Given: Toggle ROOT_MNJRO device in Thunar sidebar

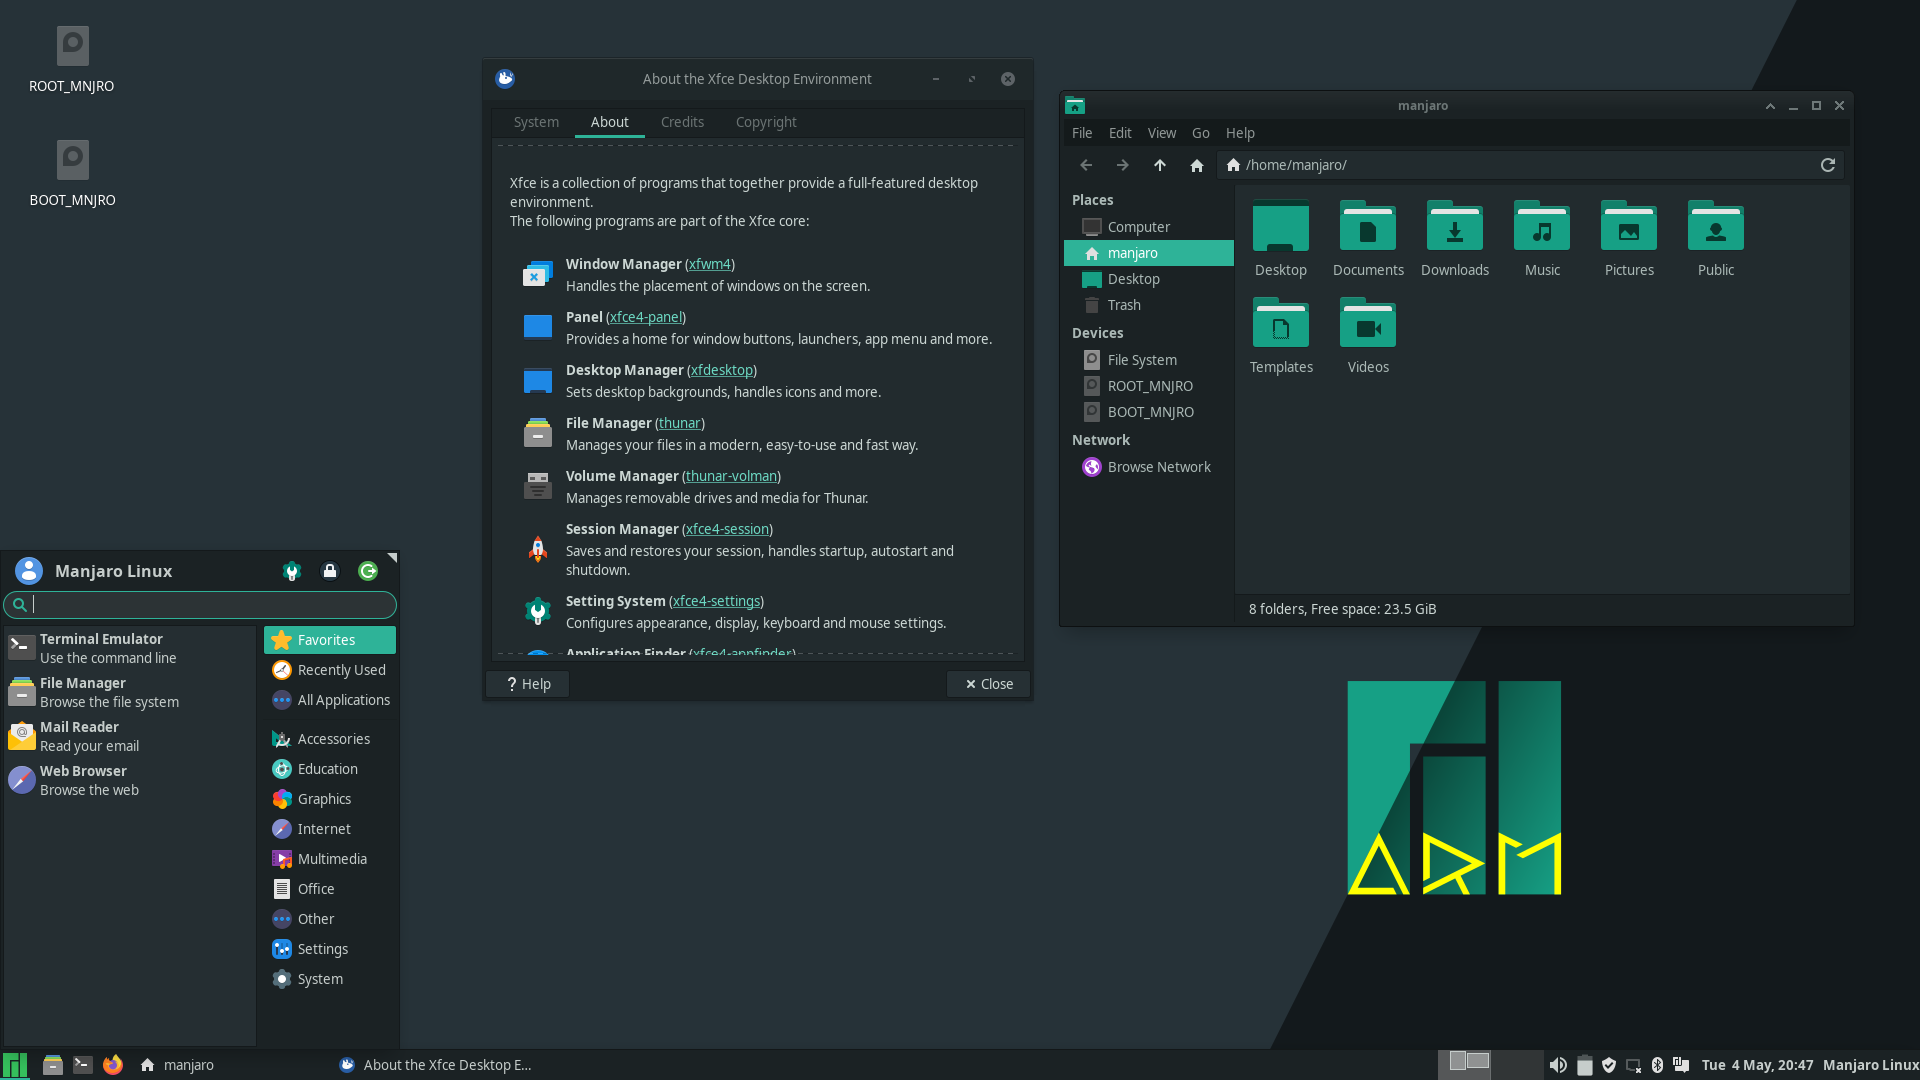Looking at the screenshot, I should [x=1150, y=385].
